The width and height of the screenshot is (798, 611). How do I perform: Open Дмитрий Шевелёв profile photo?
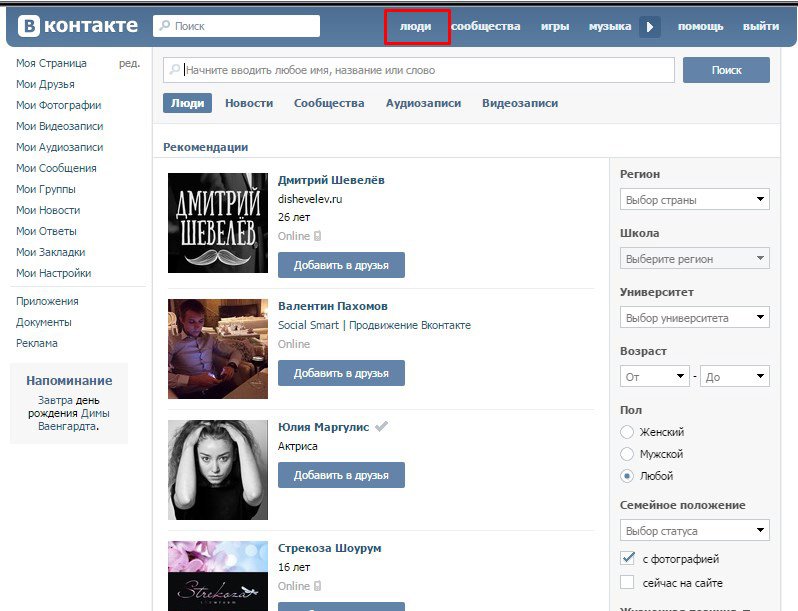coord(217,223)
